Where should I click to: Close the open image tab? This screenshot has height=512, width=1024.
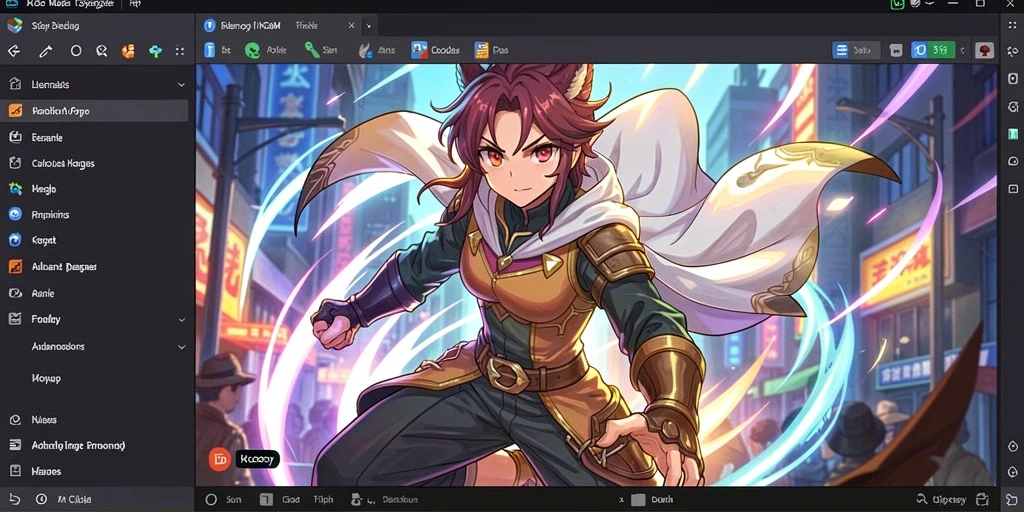click(x=351, y=25)
